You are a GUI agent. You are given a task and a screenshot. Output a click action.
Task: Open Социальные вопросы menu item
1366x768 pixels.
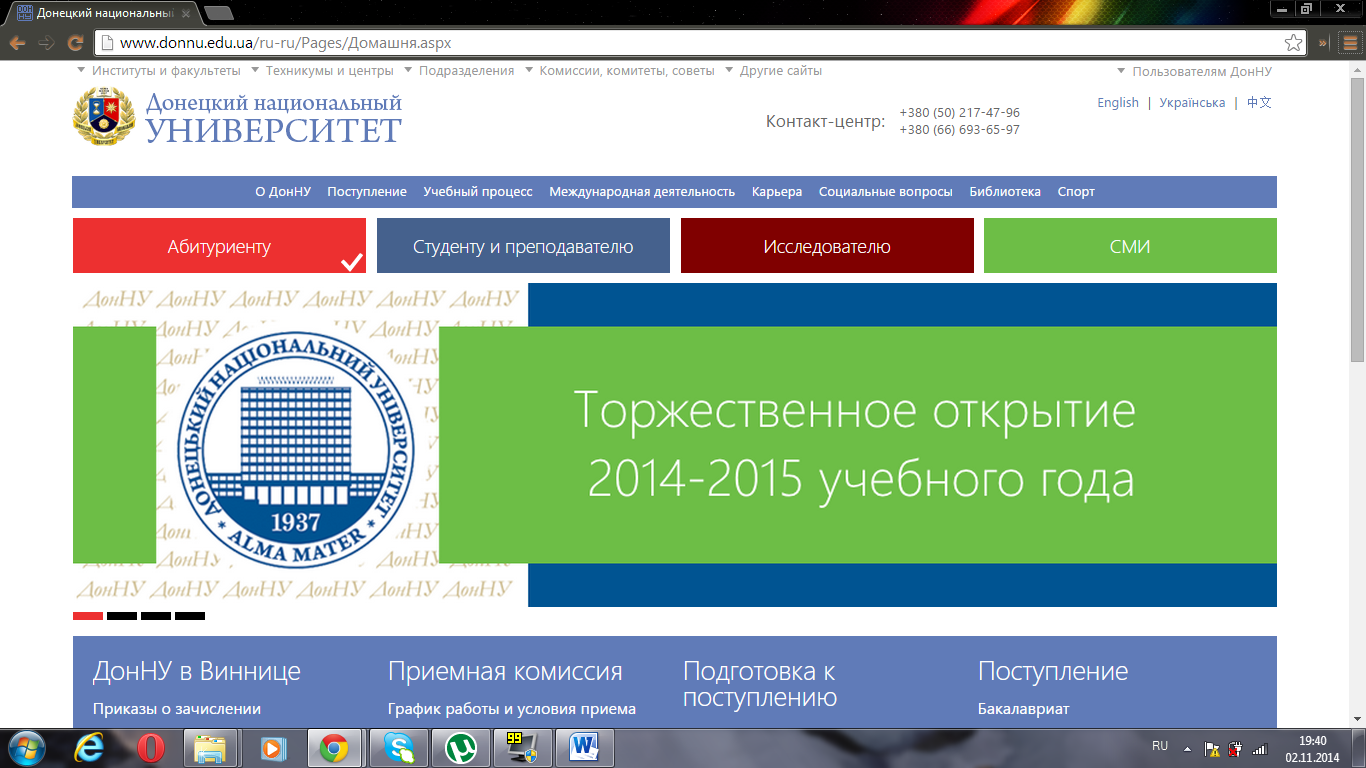pos(885,192)
